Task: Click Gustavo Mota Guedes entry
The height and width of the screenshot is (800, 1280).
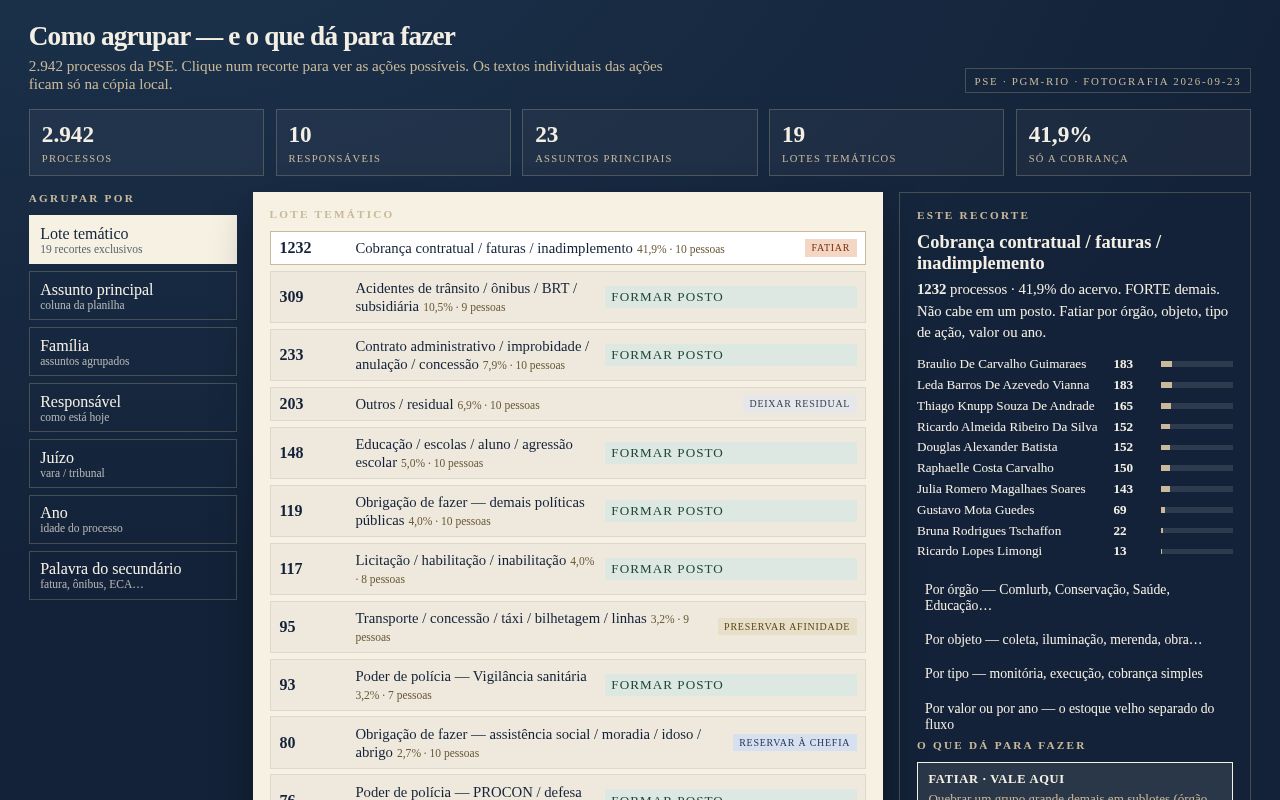Action: [x=975, y=510]
